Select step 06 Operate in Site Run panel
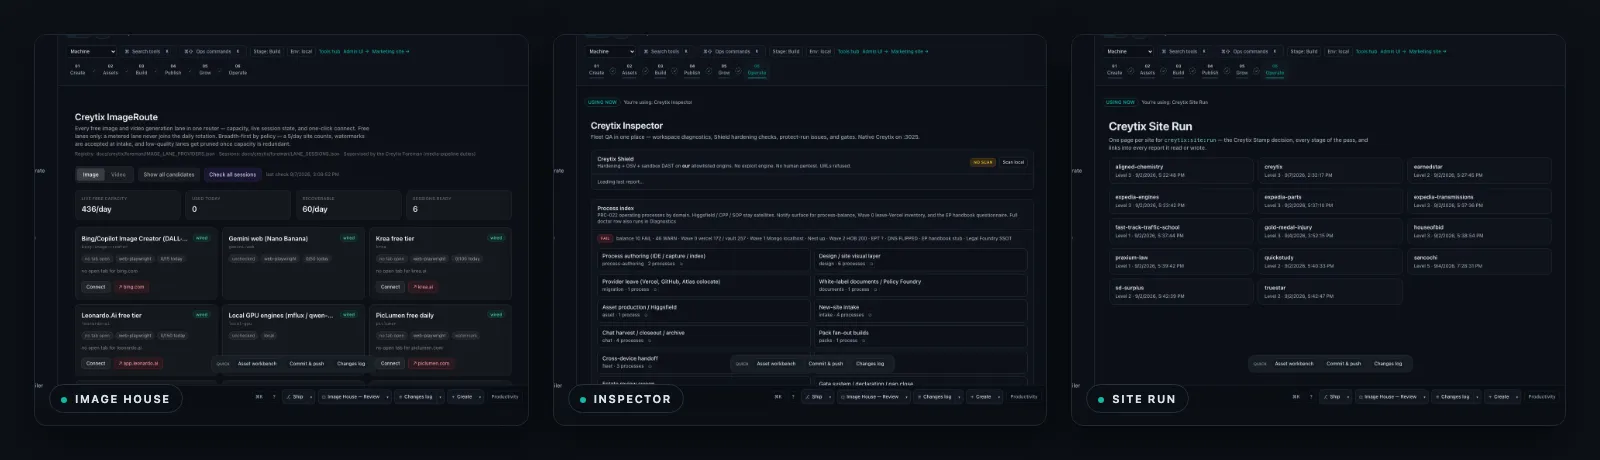This screenshot has height=460, width=1600. 1275,70
